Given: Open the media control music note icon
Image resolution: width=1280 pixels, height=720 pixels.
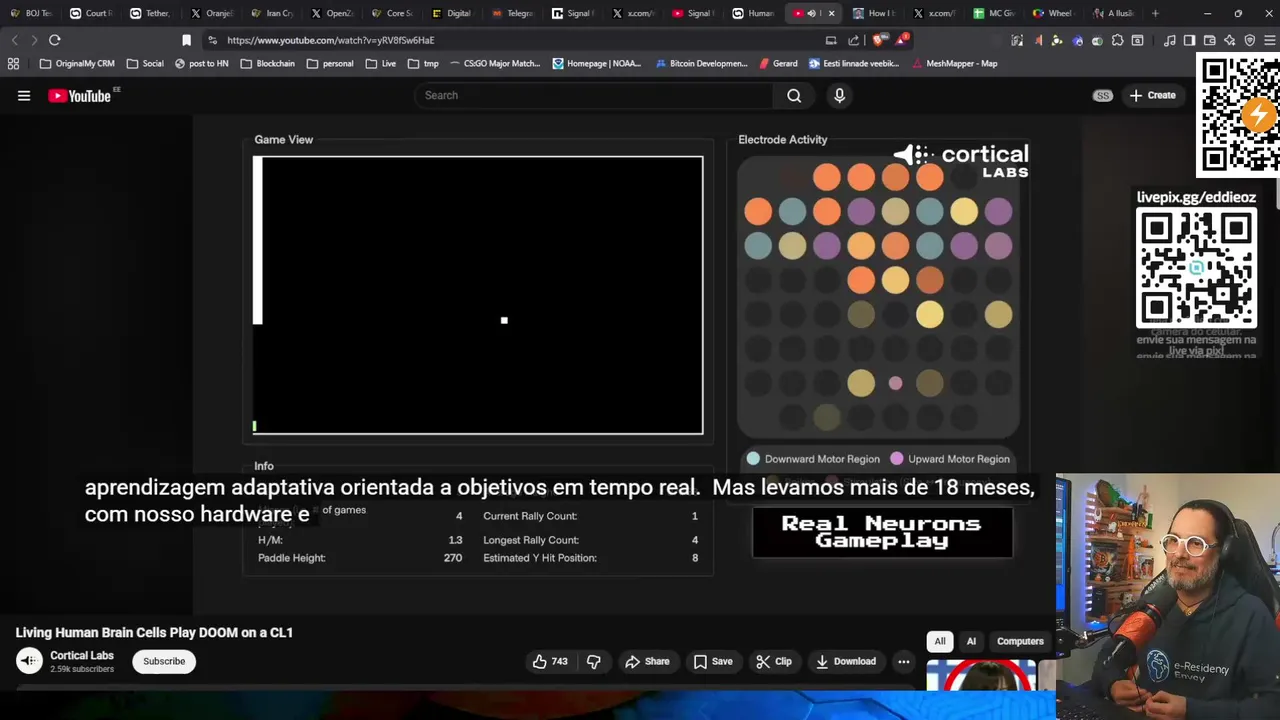Looking at the screenshot, I should click(x=1169, y=40).
